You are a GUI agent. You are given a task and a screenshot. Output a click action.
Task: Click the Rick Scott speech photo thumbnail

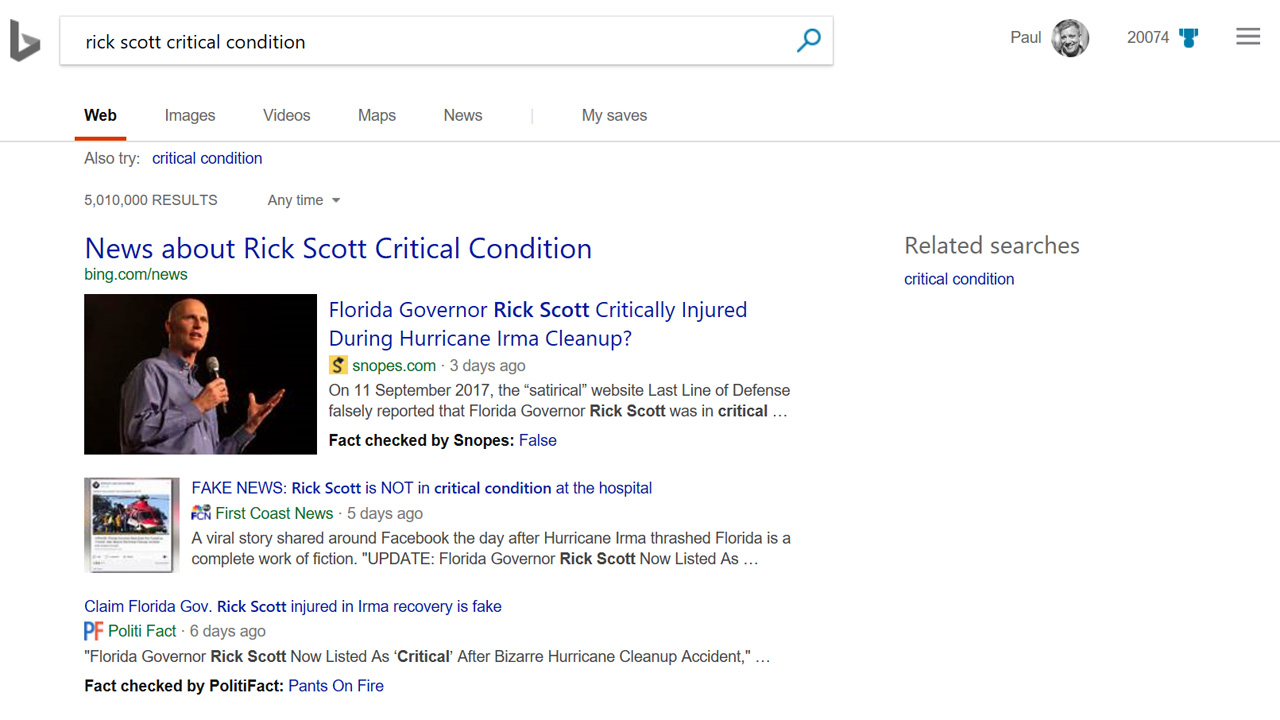click(200, 374)
